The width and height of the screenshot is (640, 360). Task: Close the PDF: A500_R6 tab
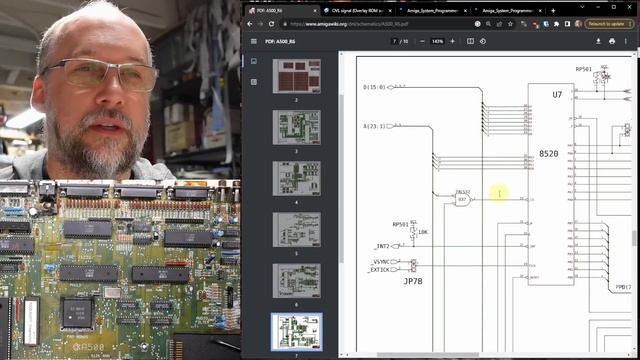(315, 11)
